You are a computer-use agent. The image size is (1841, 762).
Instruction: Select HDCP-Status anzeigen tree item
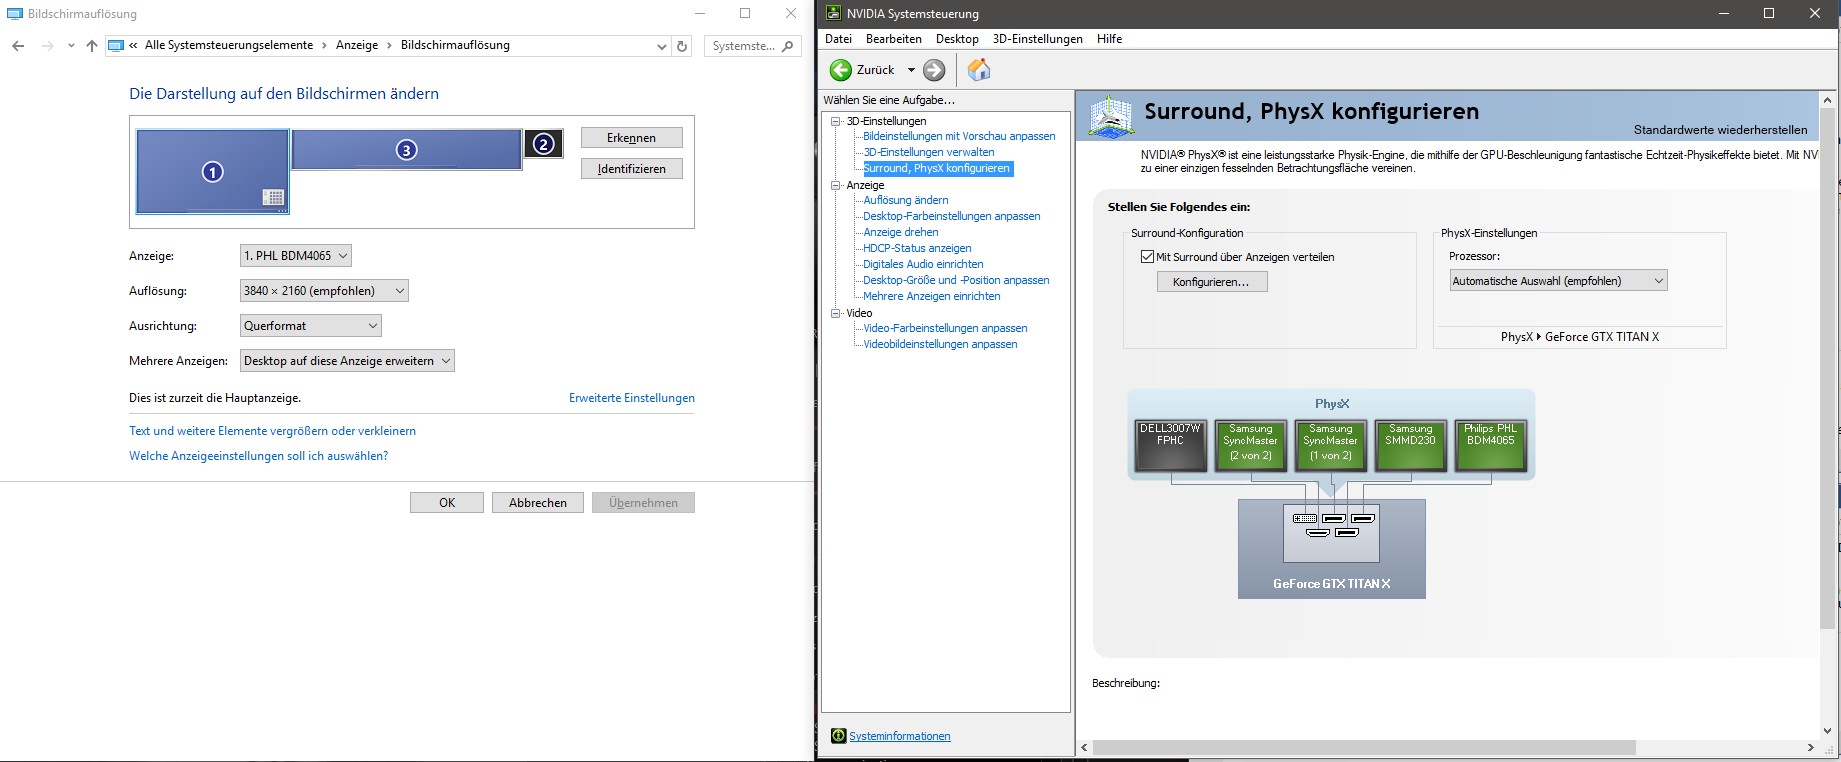[x=917, y=248]
